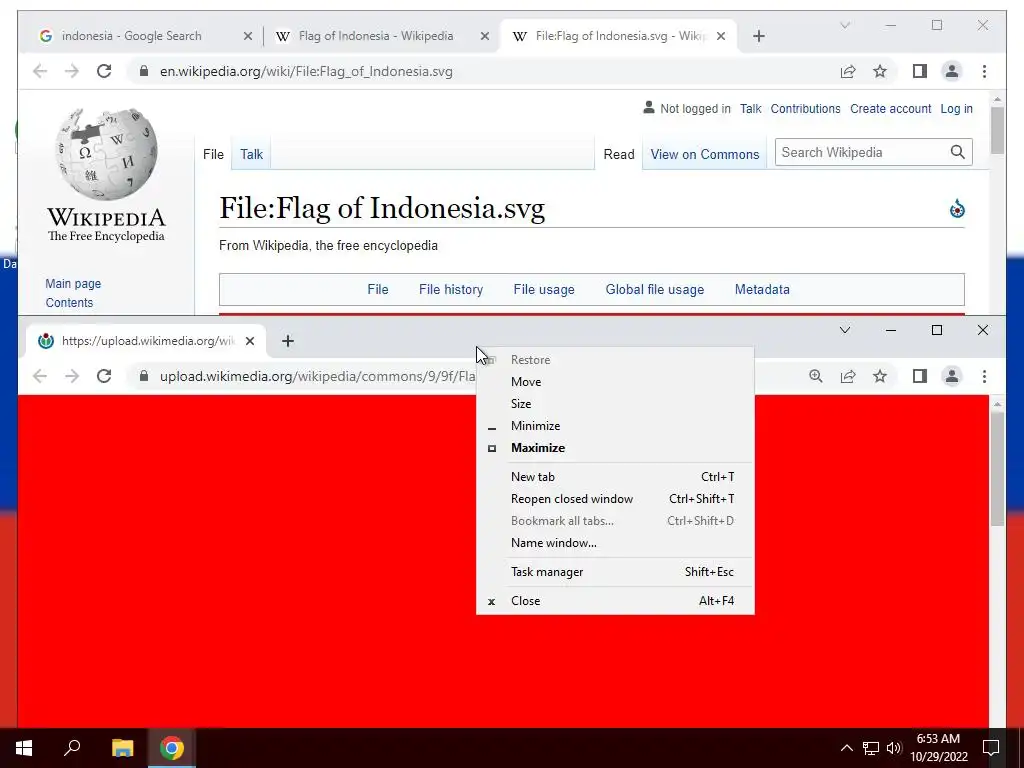
Task: Open the notification center icon
Action: click(x=991, y=748)
